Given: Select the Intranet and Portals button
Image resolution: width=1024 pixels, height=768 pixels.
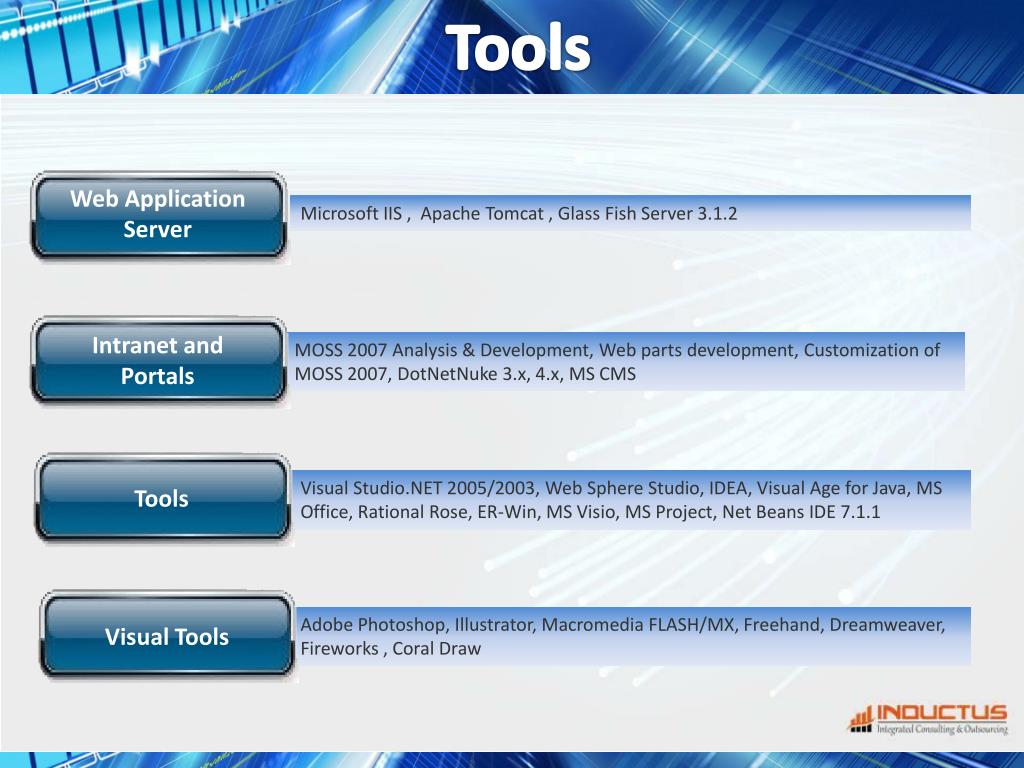Looking at the screenshot, I should pyautogui.click(x=158, y=360).
